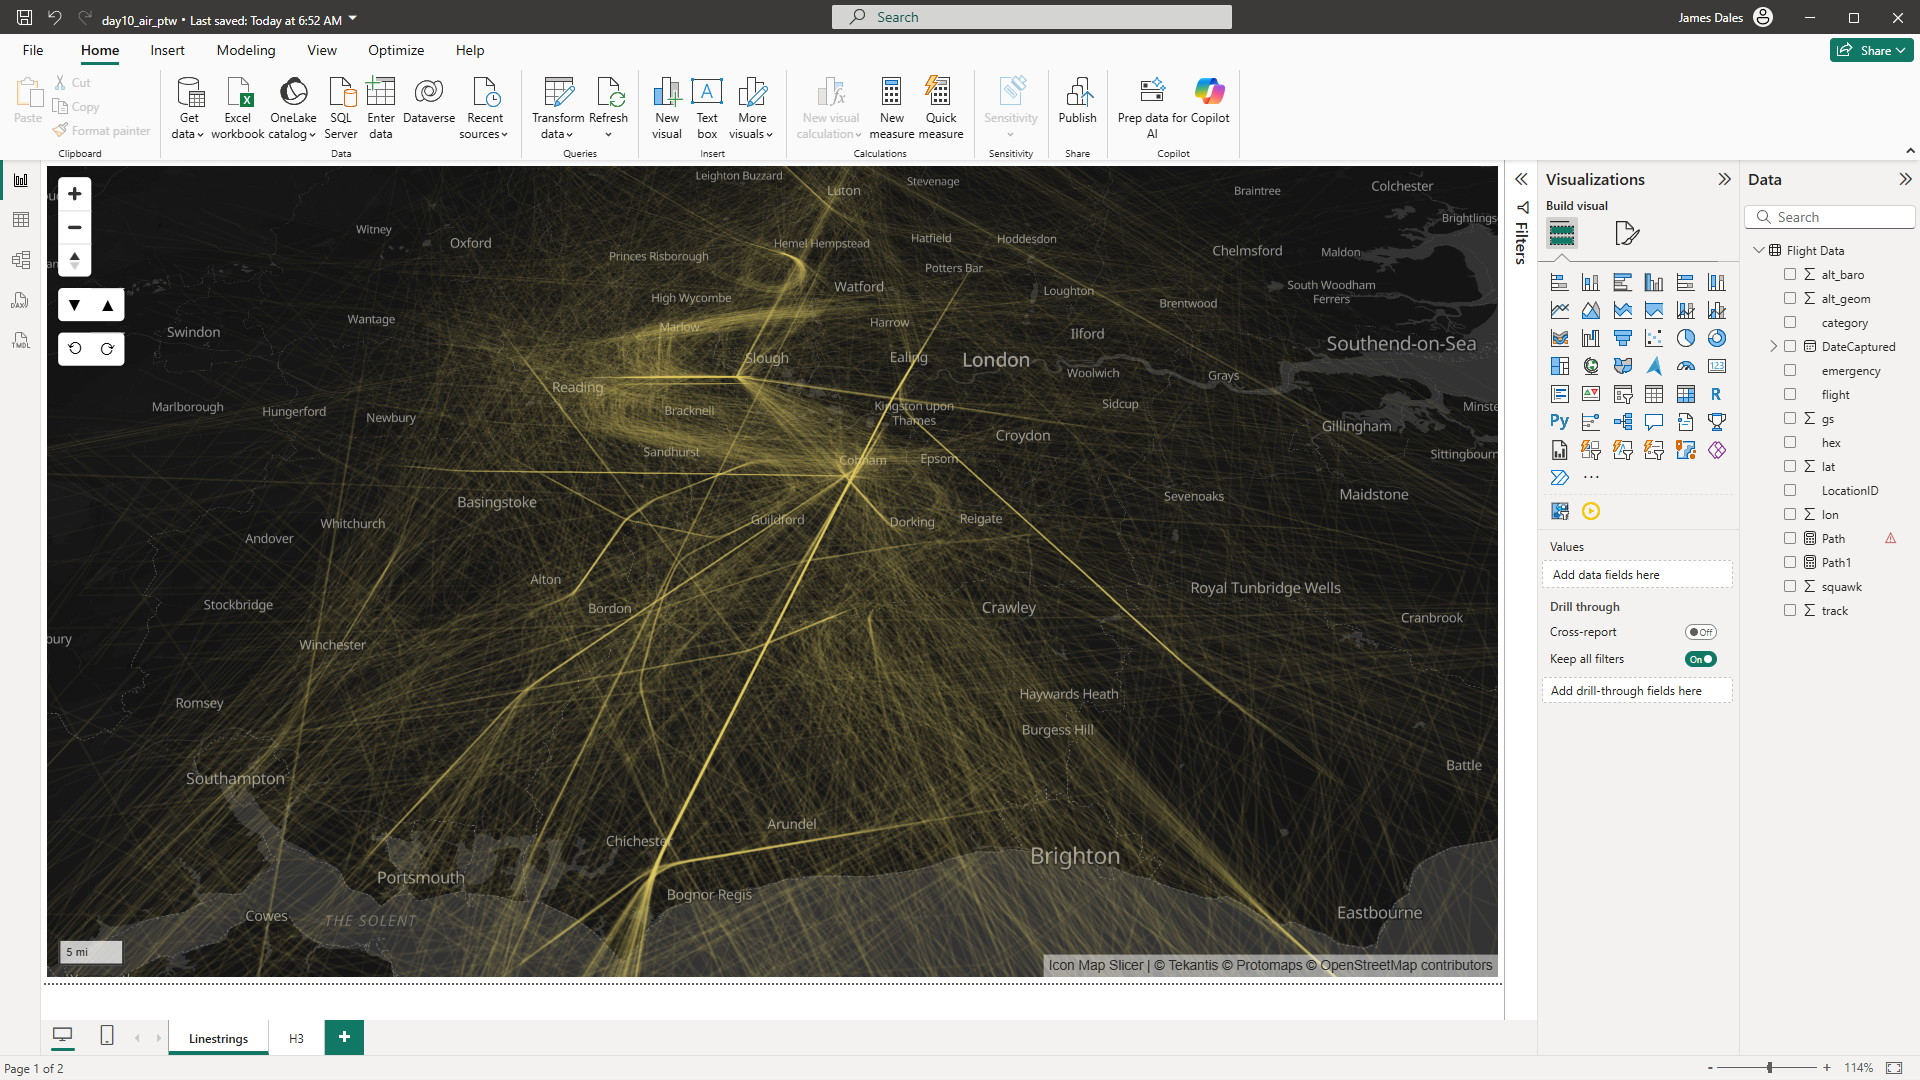This screenshot has width=1920, height=1080.
Task: Collapse the Flight Data table
Action: [x=1759, y=251]
